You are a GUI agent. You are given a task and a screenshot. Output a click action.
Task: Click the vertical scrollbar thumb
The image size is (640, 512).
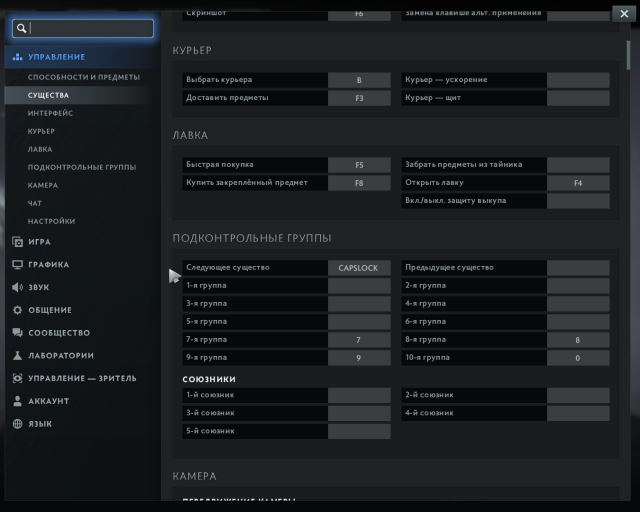(628, 55)
